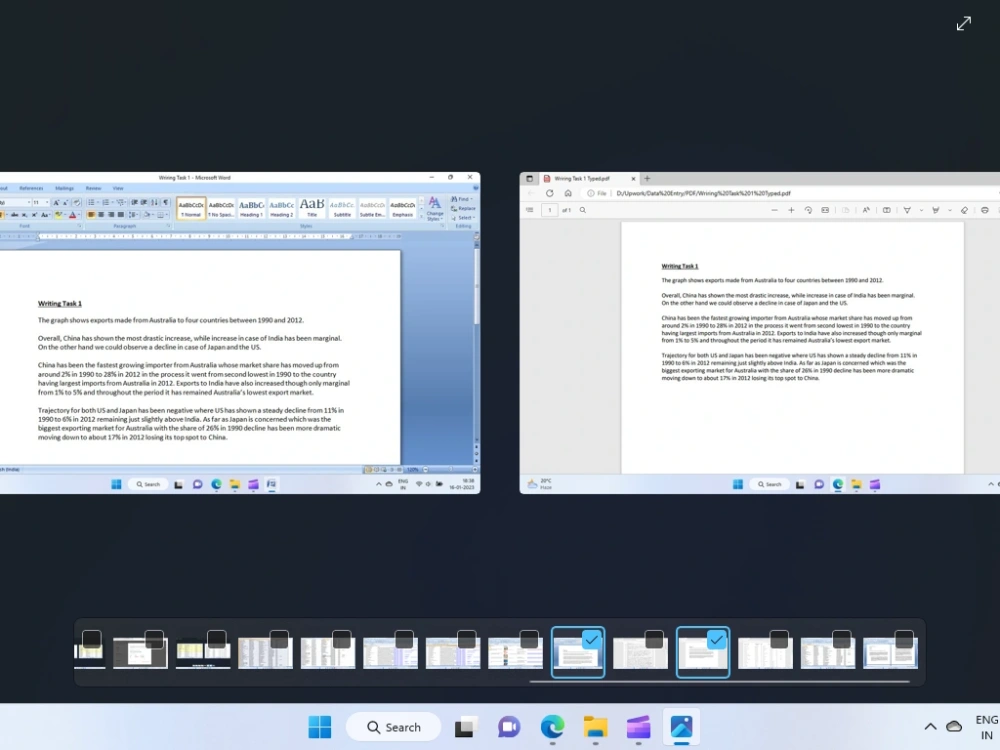Viewport: 1000px width, 750px height.
Task: Switch to the View tab in Word screenshot
Action: click(x=118, y=188)
